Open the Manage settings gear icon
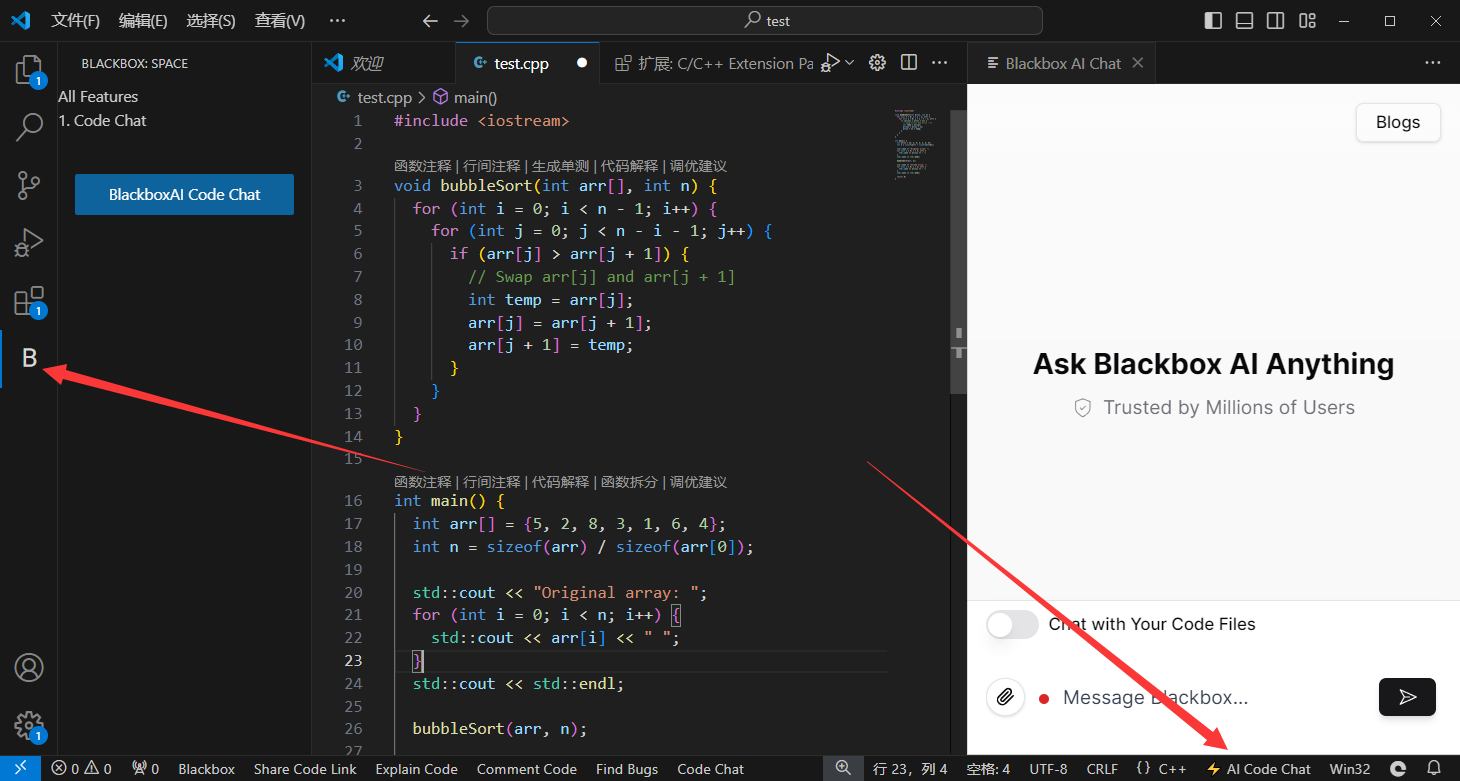 29,725
